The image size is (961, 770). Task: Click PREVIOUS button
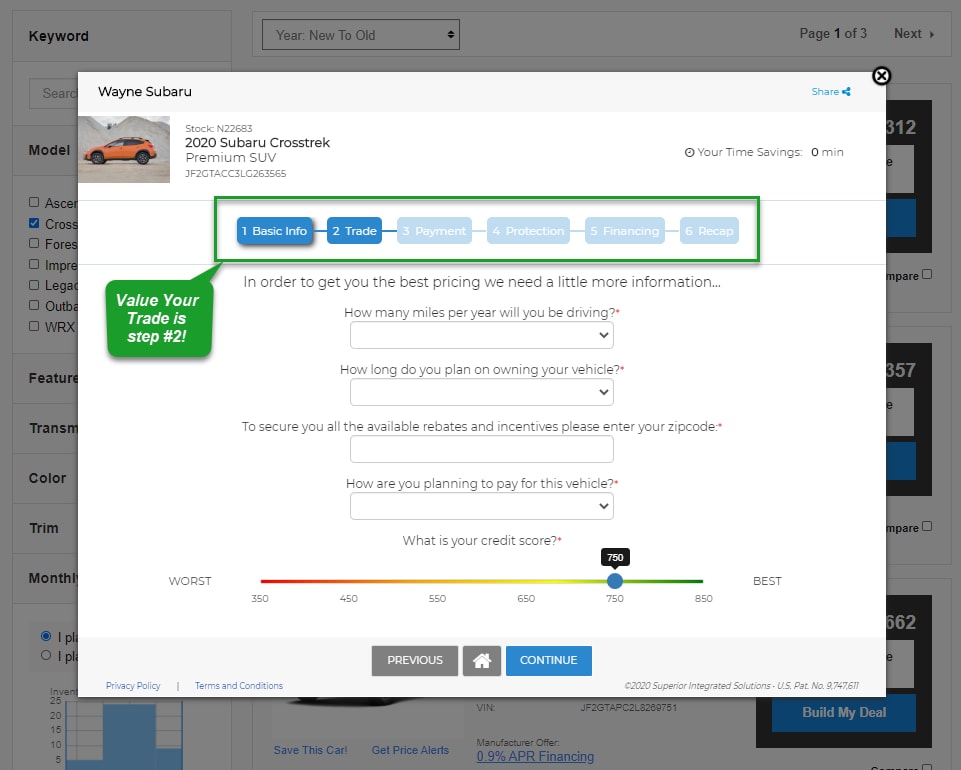click(414, 660)
